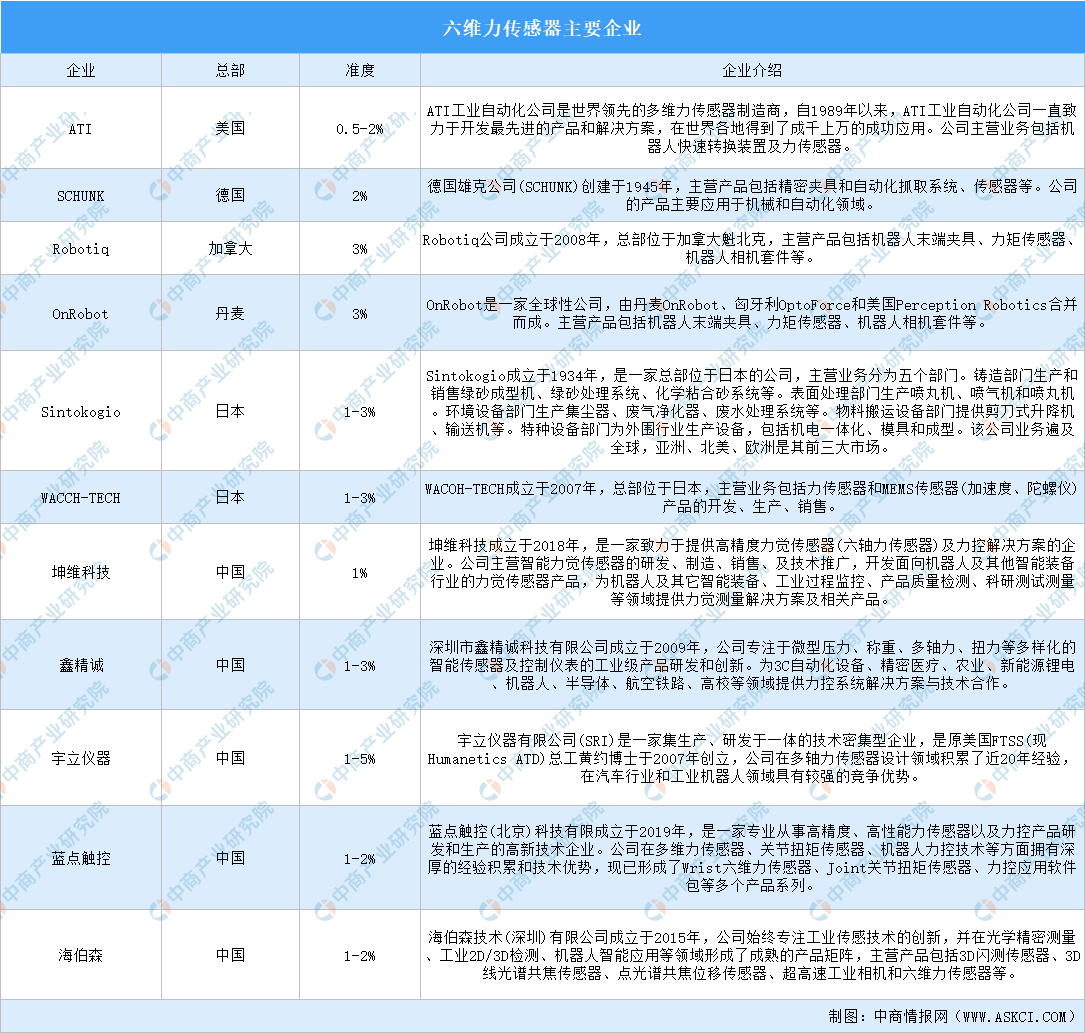Screen dimensions: 1085x1033
Task: Select the 总部 column header
Action: coord(230,71)
